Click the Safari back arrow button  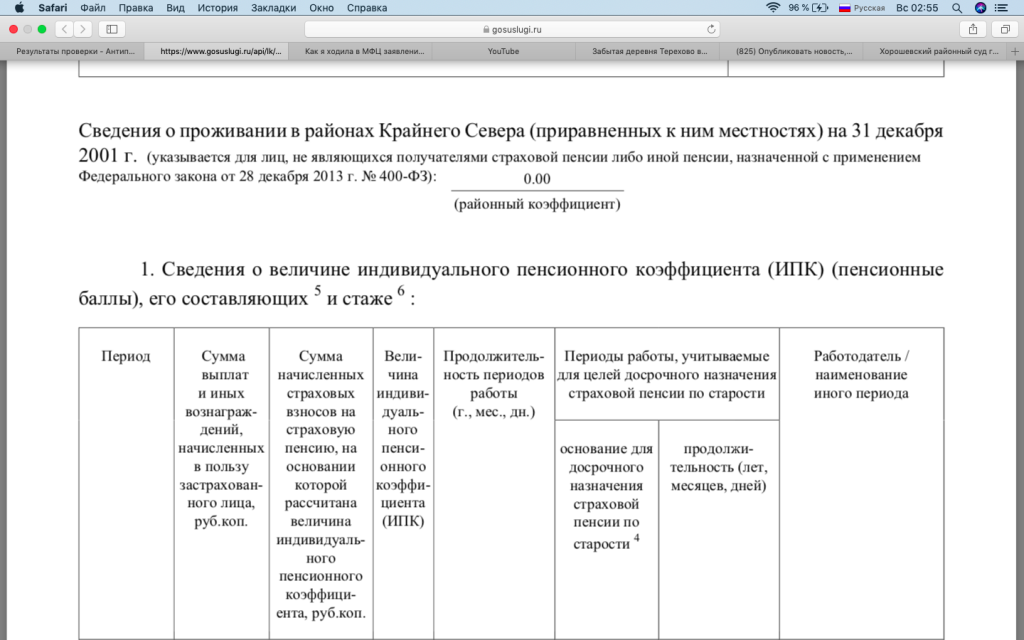tap(64, 29)
